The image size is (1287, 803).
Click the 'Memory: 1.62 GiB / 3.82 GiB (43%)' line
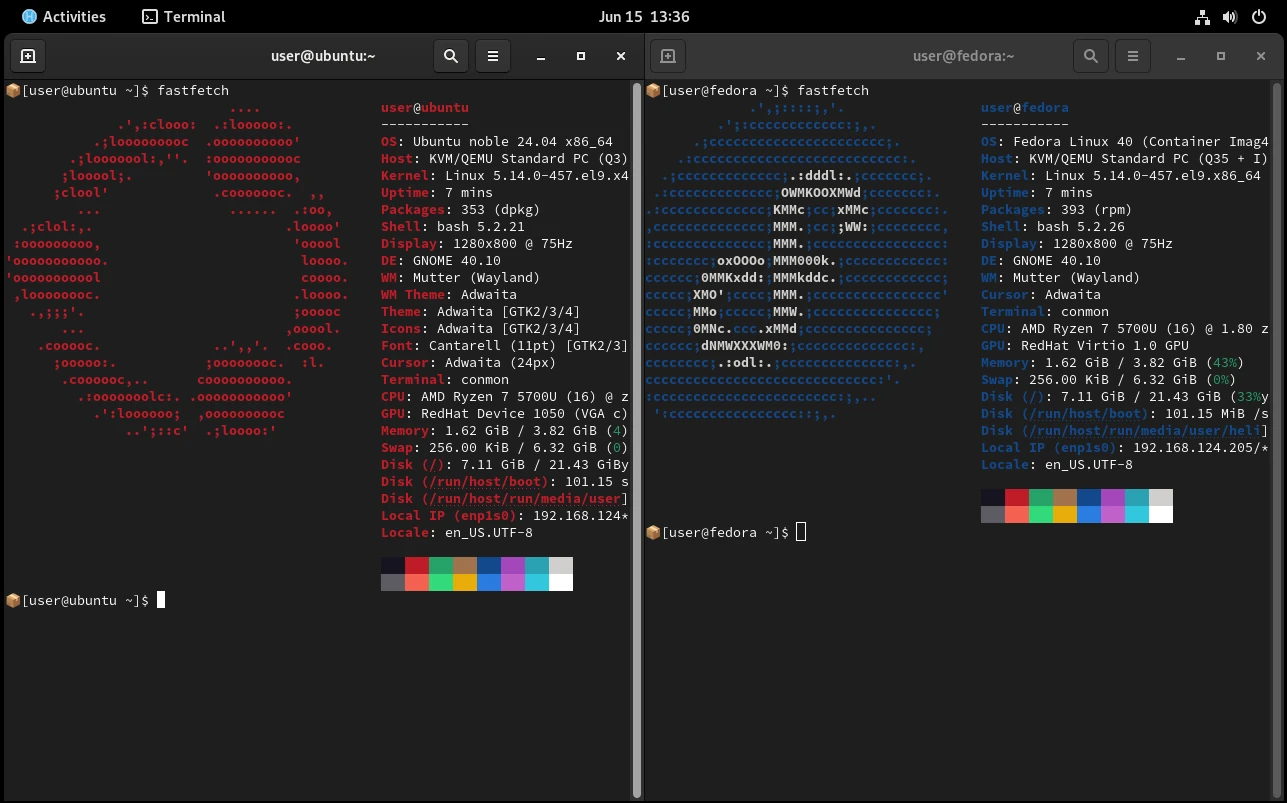(x=1113, y=363)
